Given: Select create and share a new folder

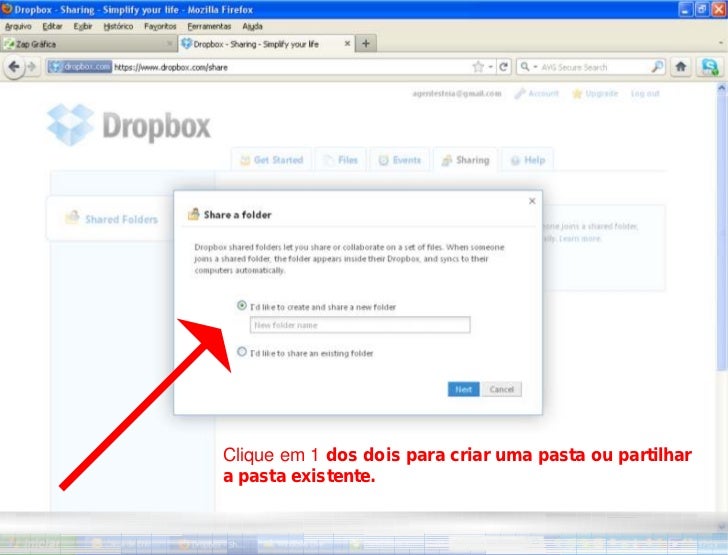Looking at the screenshot, I should tap(241, 306).
